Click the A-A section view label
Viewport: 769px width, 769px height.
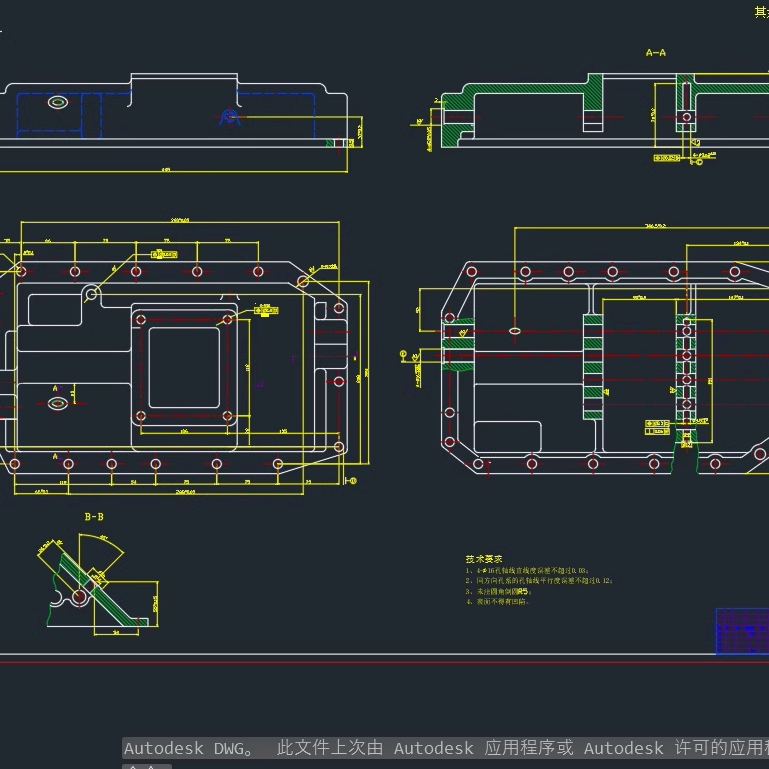tap(656, 53)
